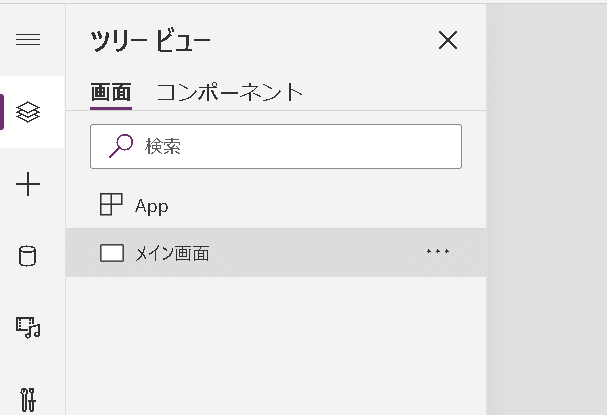
Task: Select the App tree item
Action: tap(276, 205)
